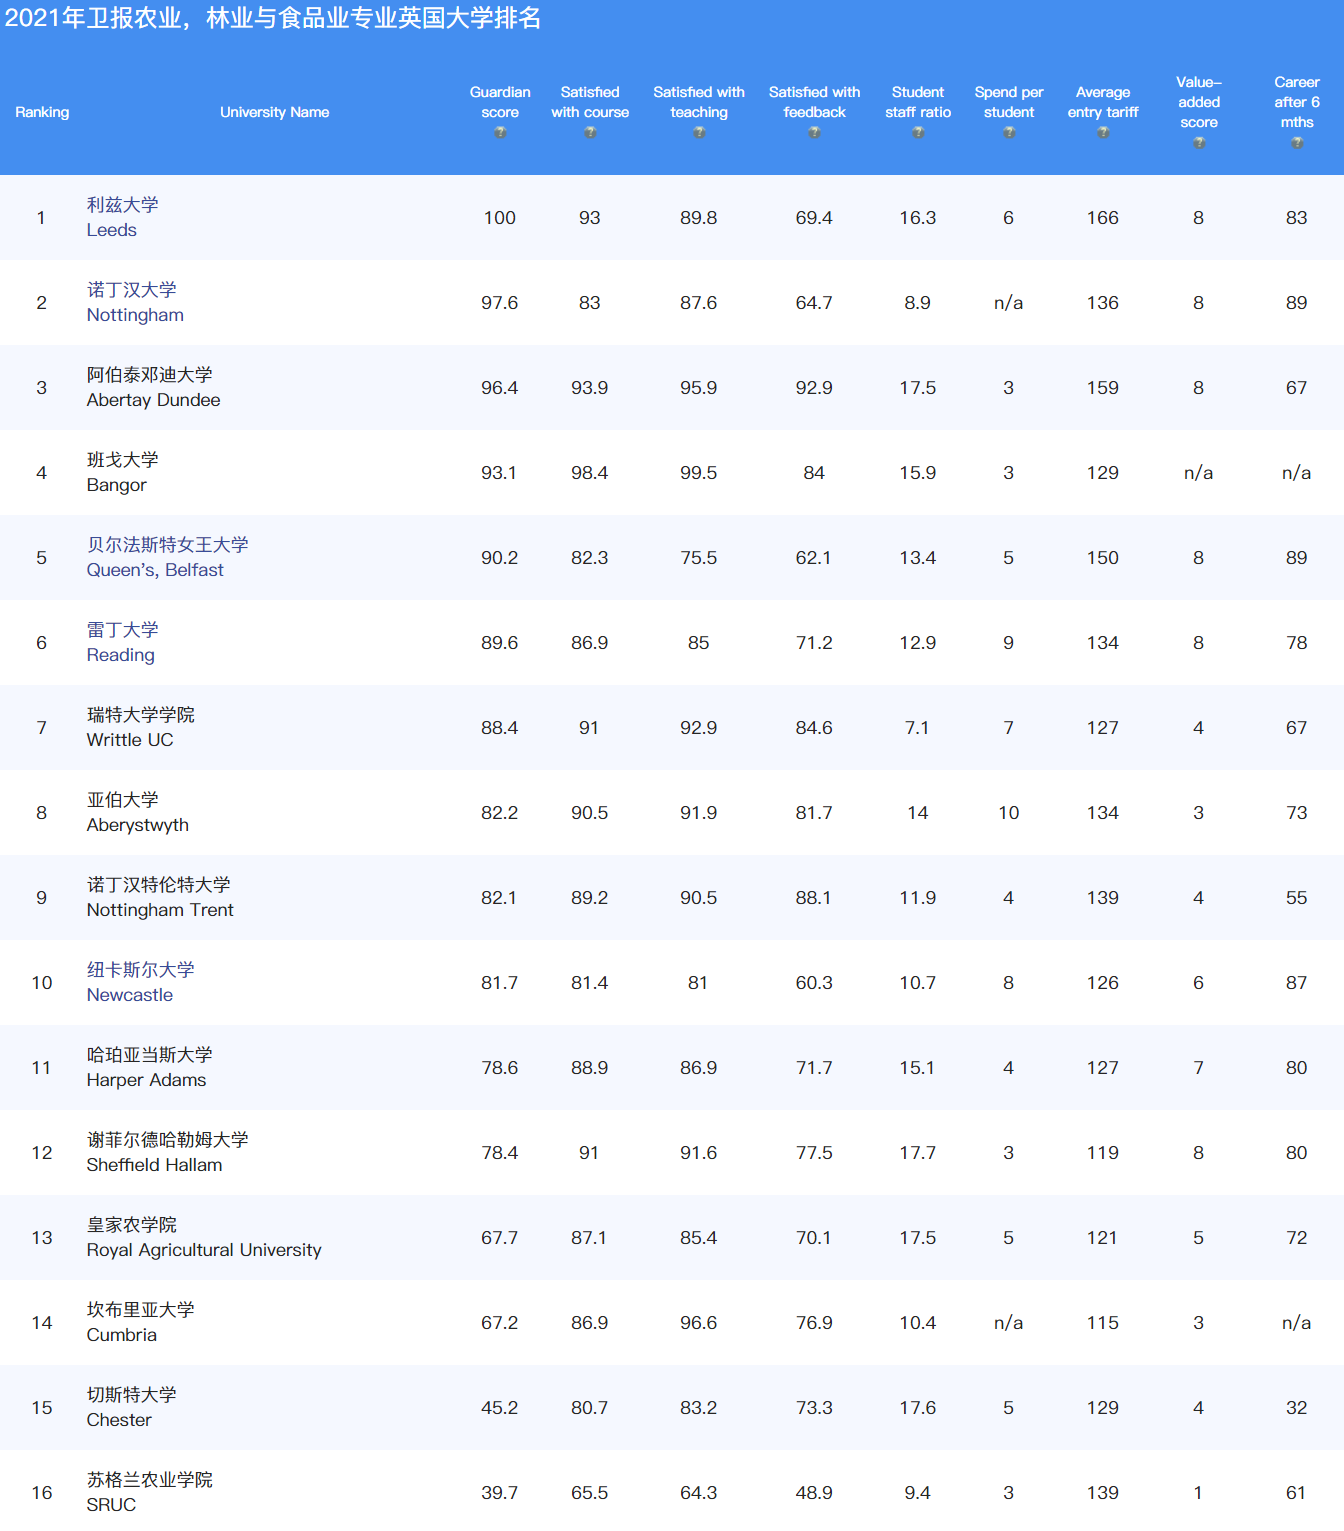Click the rank number 10 cell
This screenshot has height=1531, width=1344.
click(42, 983)
